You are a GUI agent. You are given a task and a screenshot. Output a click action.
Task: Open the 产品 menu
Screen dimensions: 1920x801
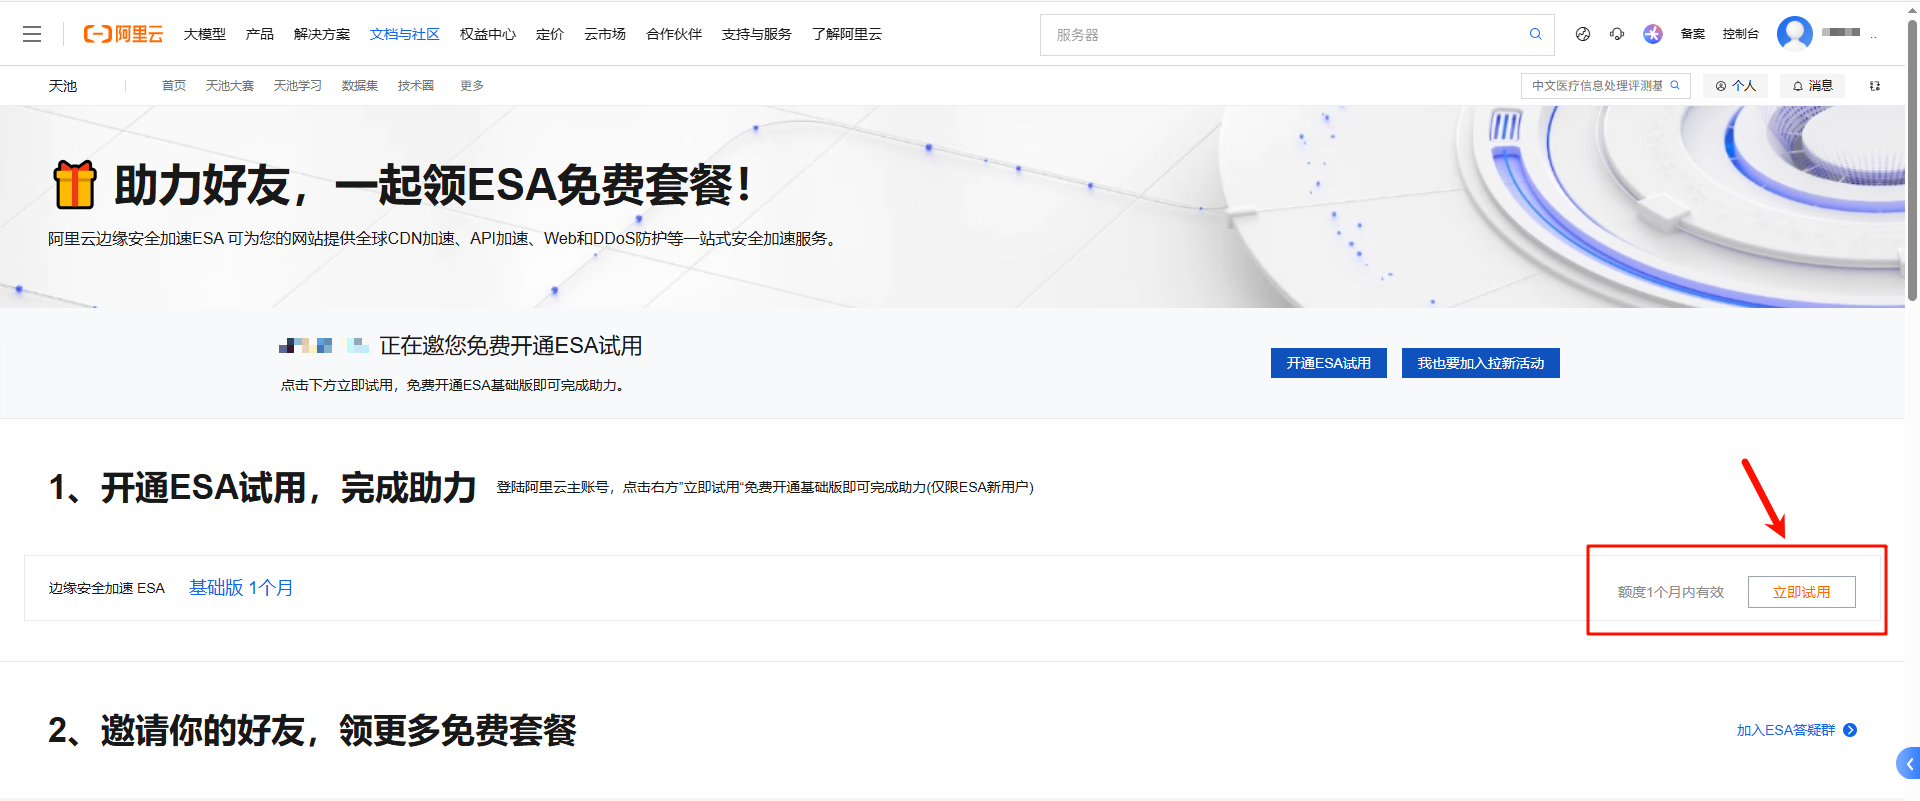(260, 34)
